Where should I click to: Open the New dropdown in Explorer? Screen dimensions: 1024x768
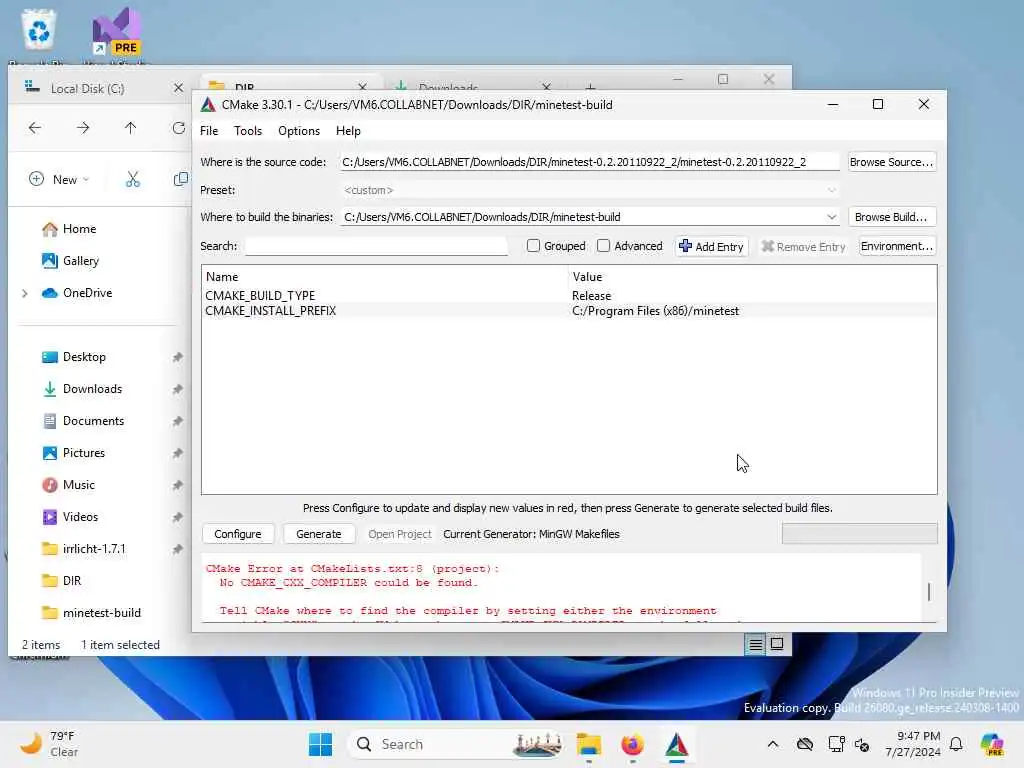pyautogui.click(x=59, y=180)
